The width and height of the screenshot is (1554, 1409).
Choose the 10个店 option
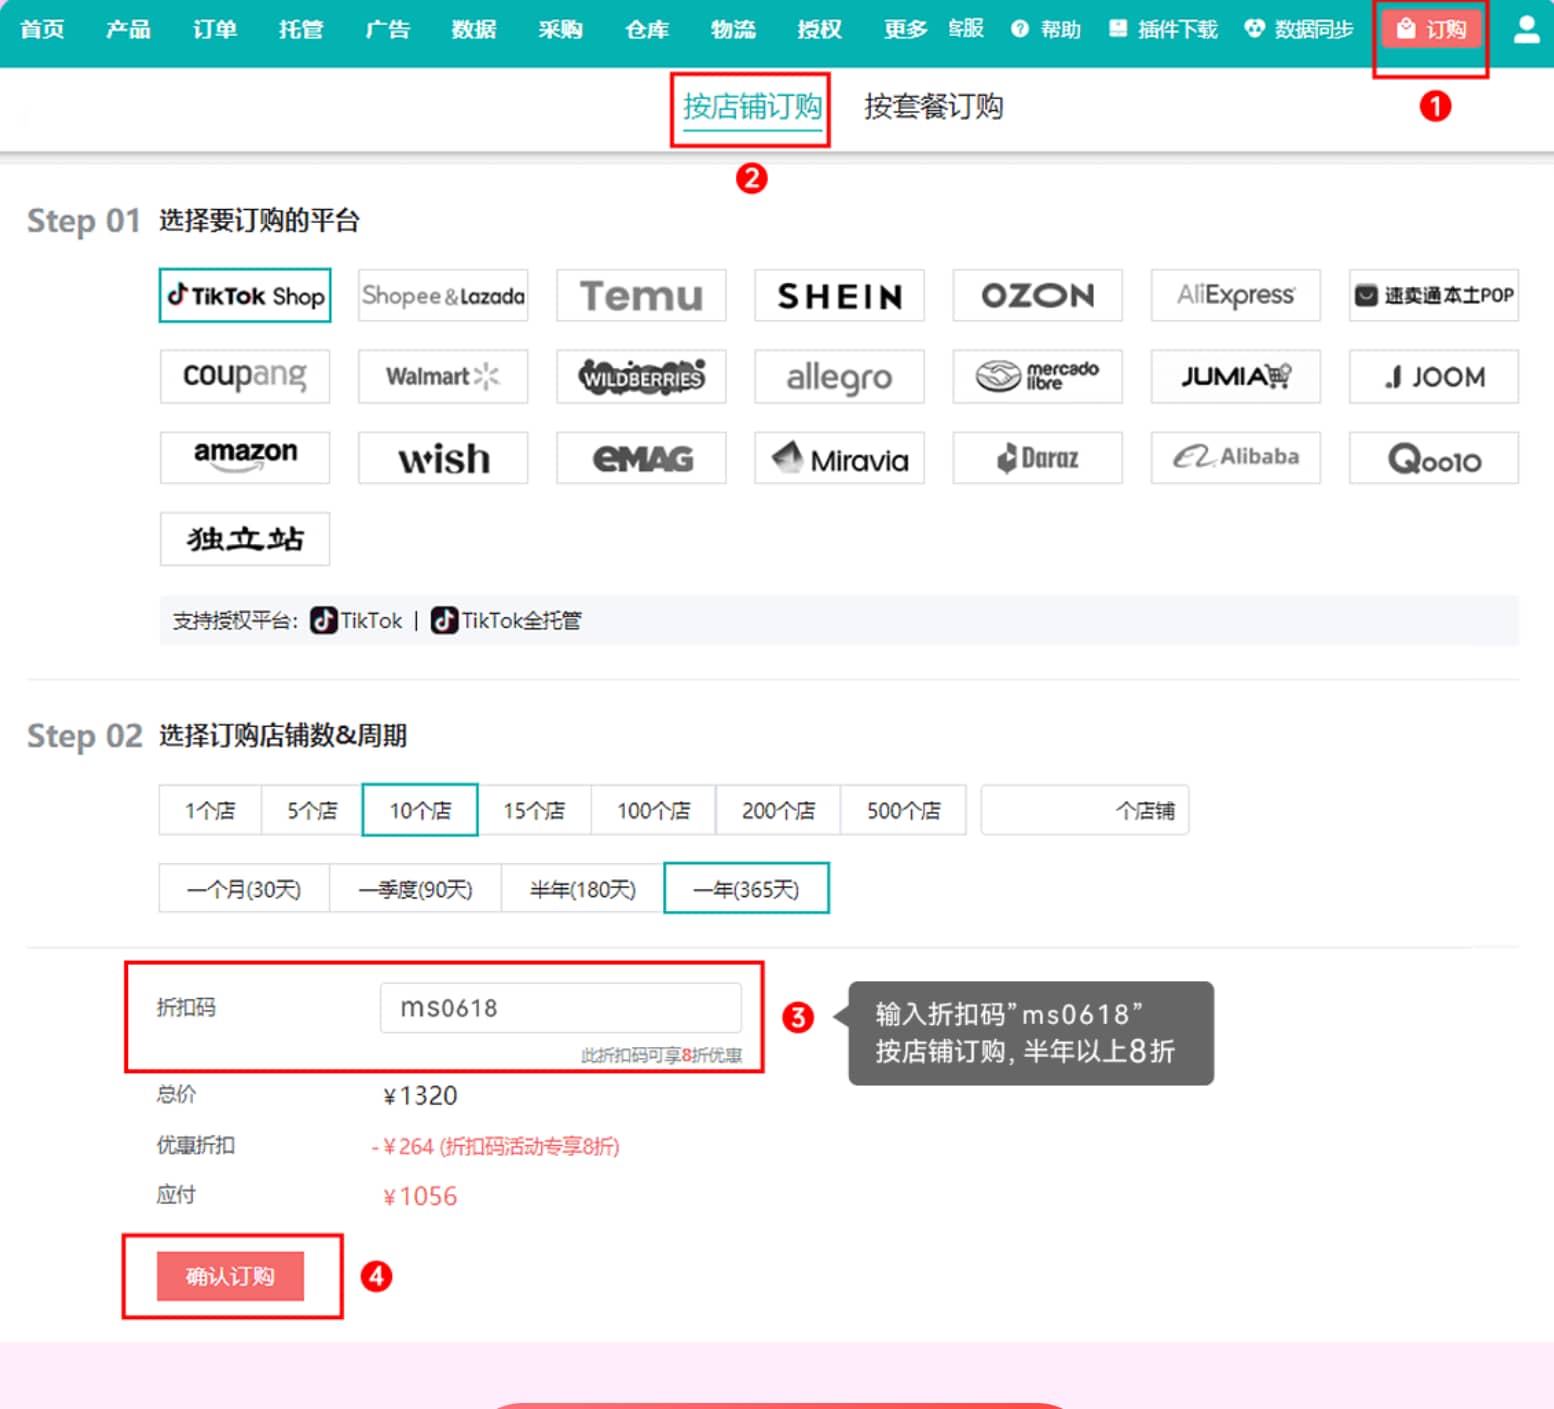pyautogui.click(x=420, y=810)
